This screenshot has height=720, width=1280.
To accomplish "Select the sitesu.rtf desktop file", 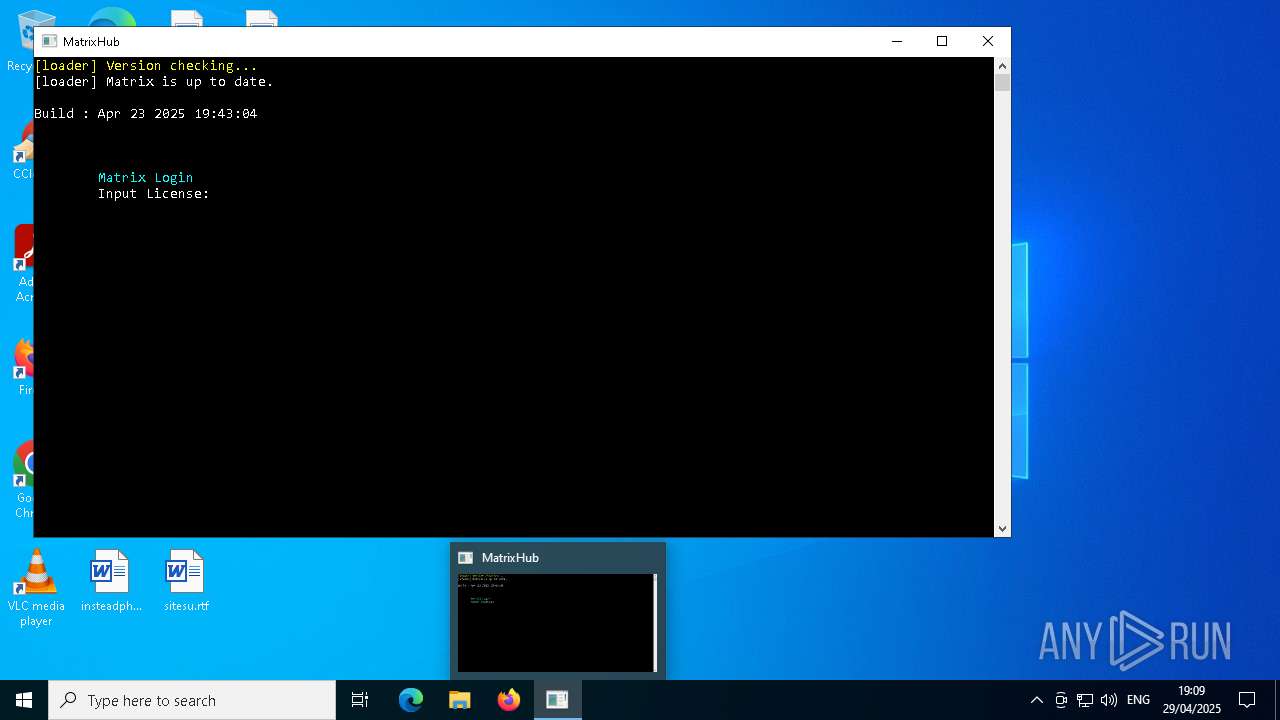I will [186, 581].
